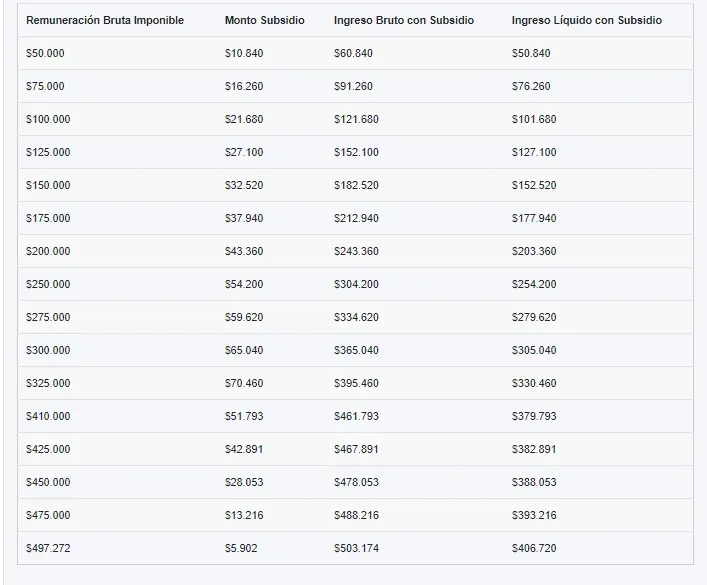Click the $10.840 subsidy amount cell
This screenshot has height=585, width=707.
click(244, 53)
